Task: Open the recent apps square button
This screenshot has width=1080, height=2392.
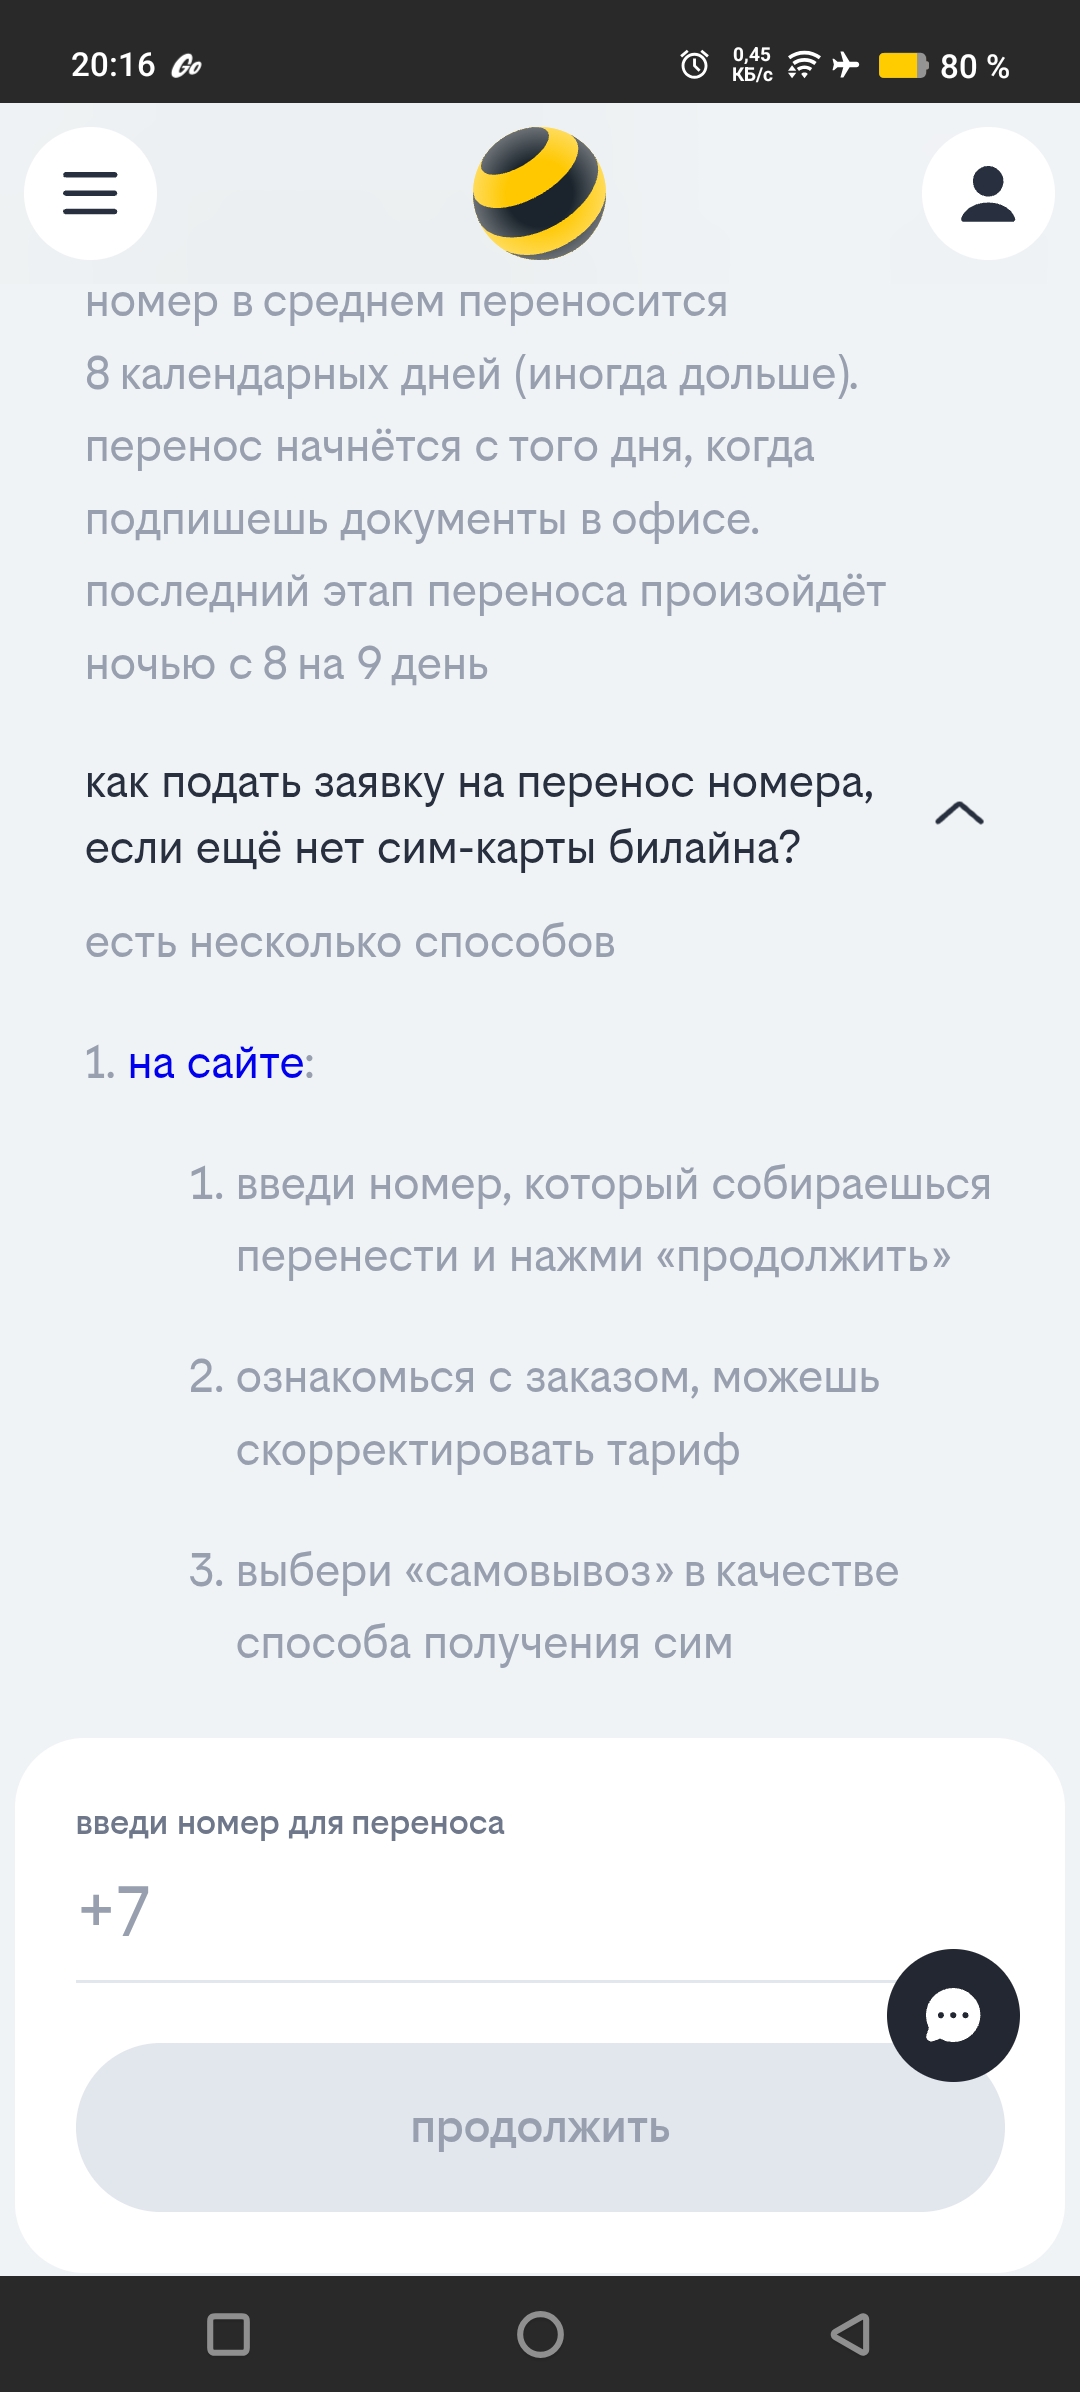Action: pyautogui.click(x=228, y=2335)
